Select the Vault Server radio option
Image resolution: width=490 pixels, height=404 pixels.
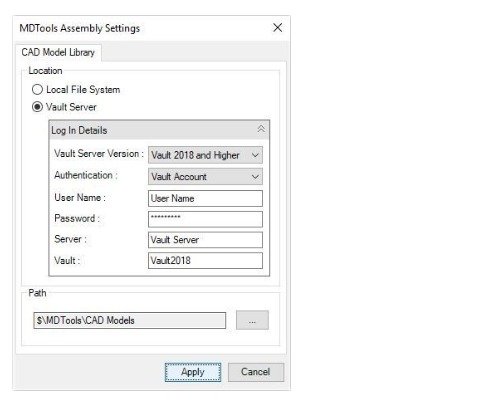point(37,107)
